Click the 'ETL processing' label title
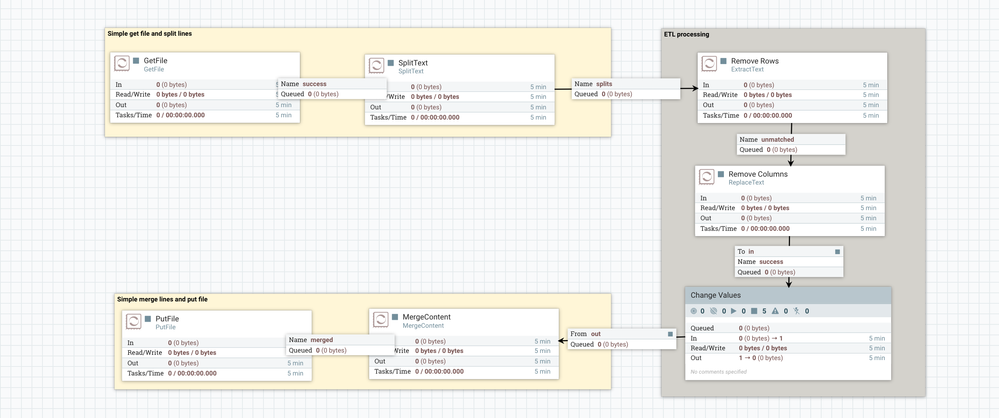The image size is (999, 418). pos(687,34)
